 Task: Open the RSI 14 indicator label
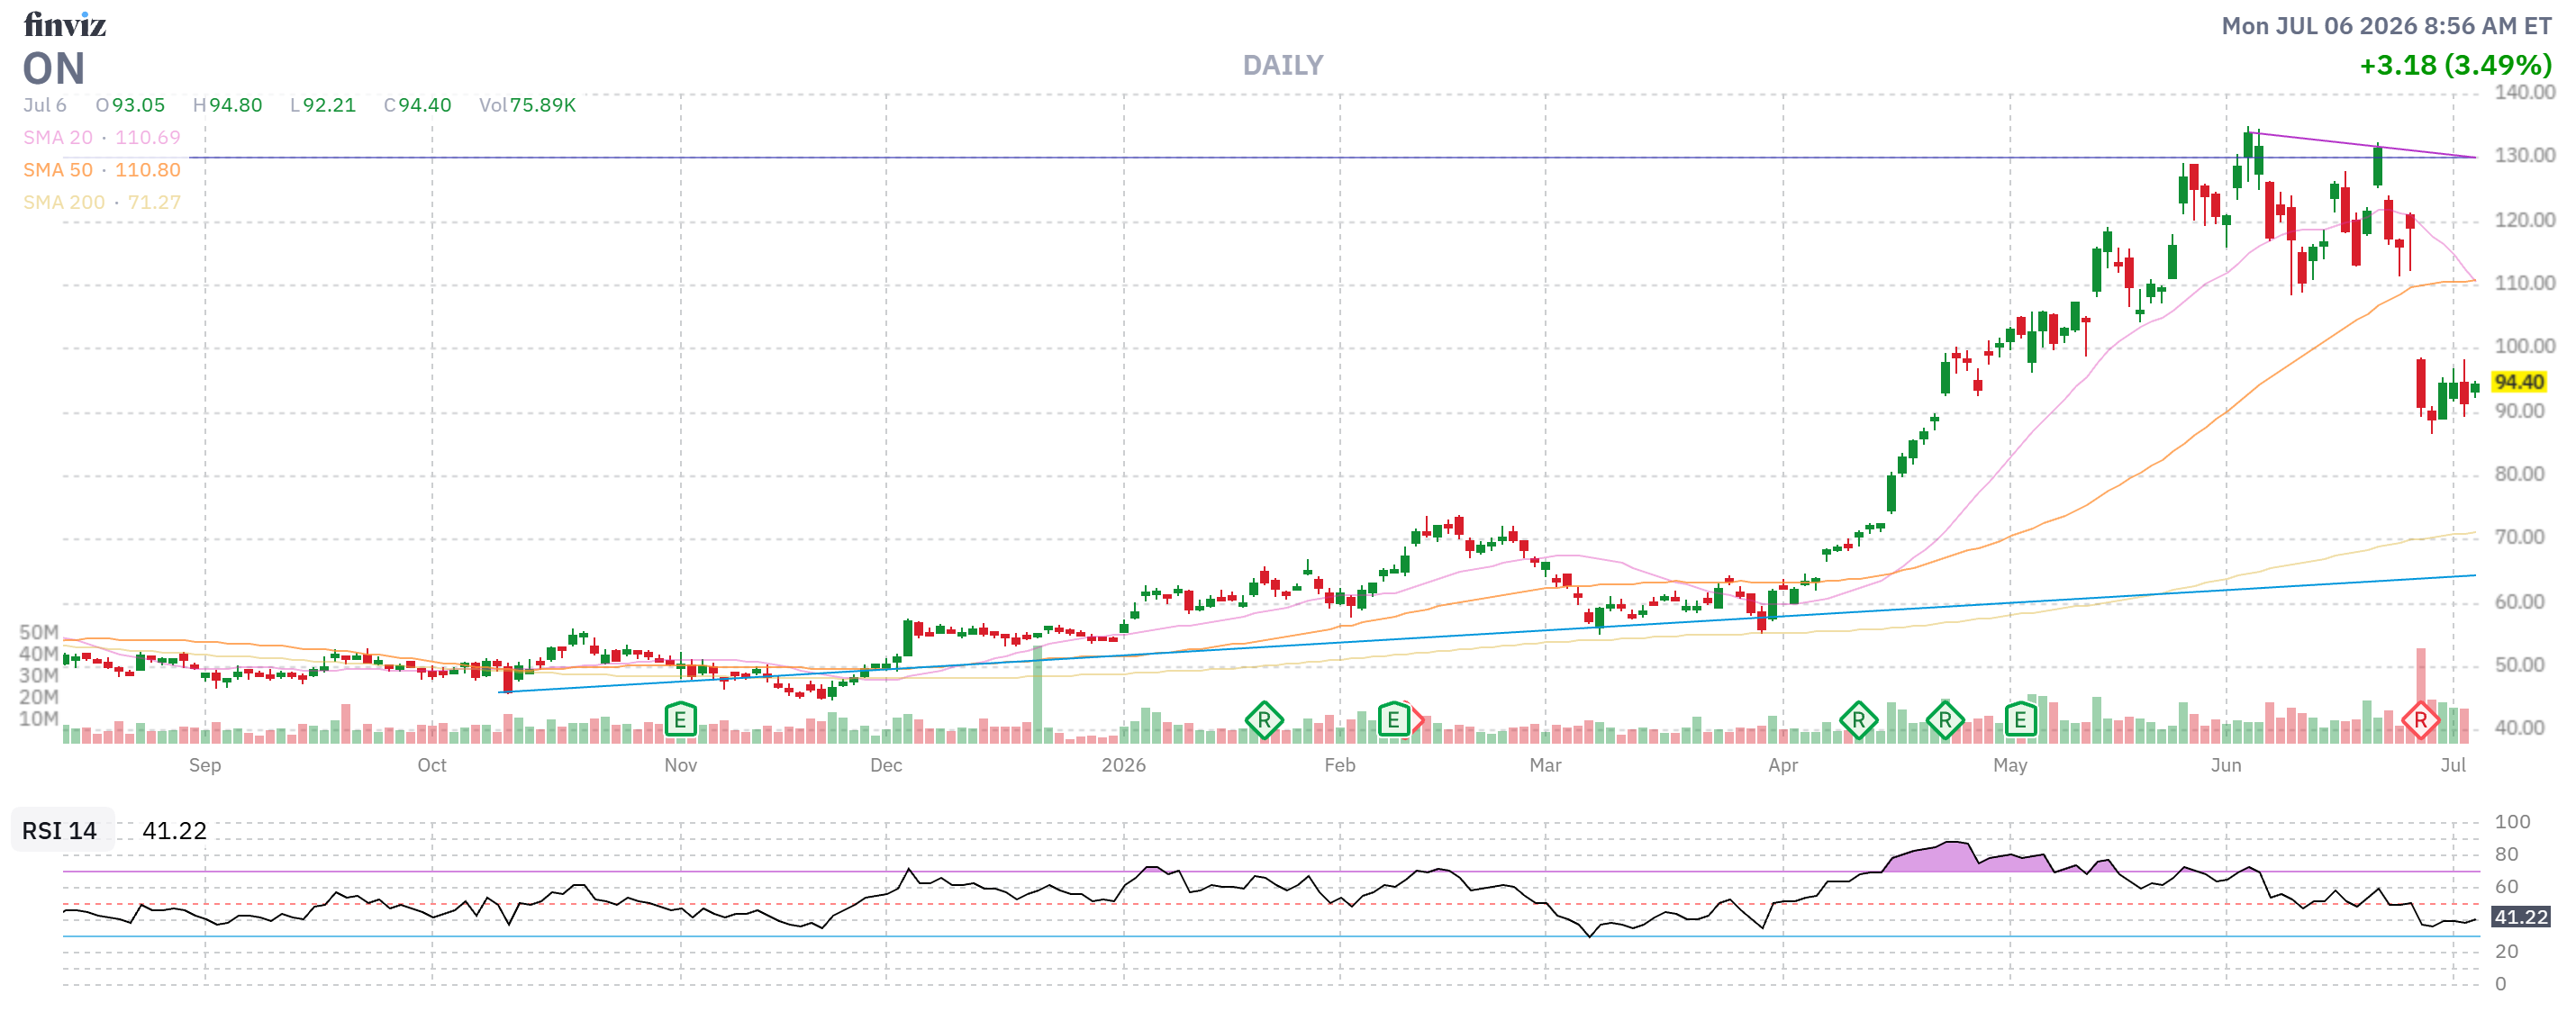60,831
